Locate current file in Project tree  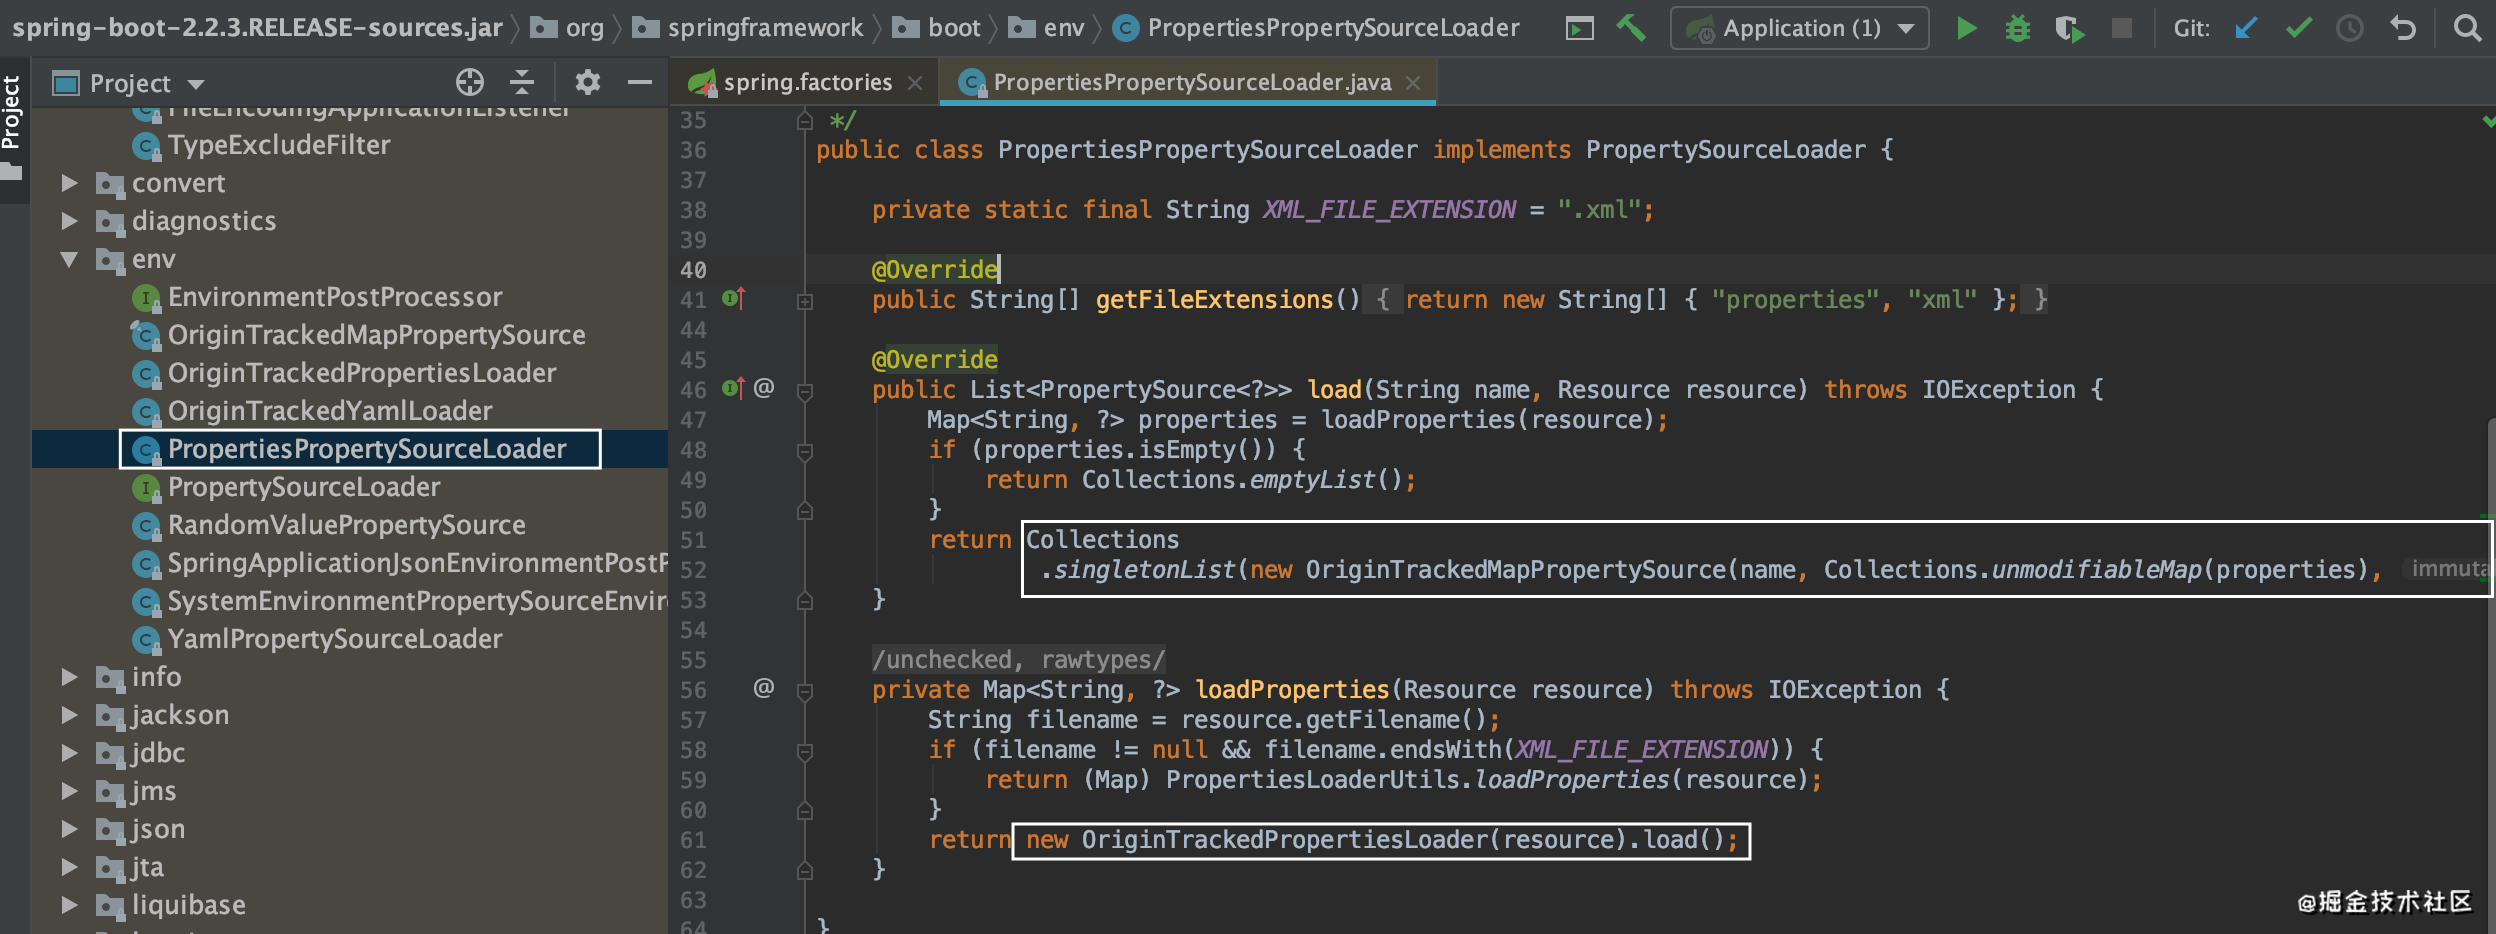tap(470, 82)
